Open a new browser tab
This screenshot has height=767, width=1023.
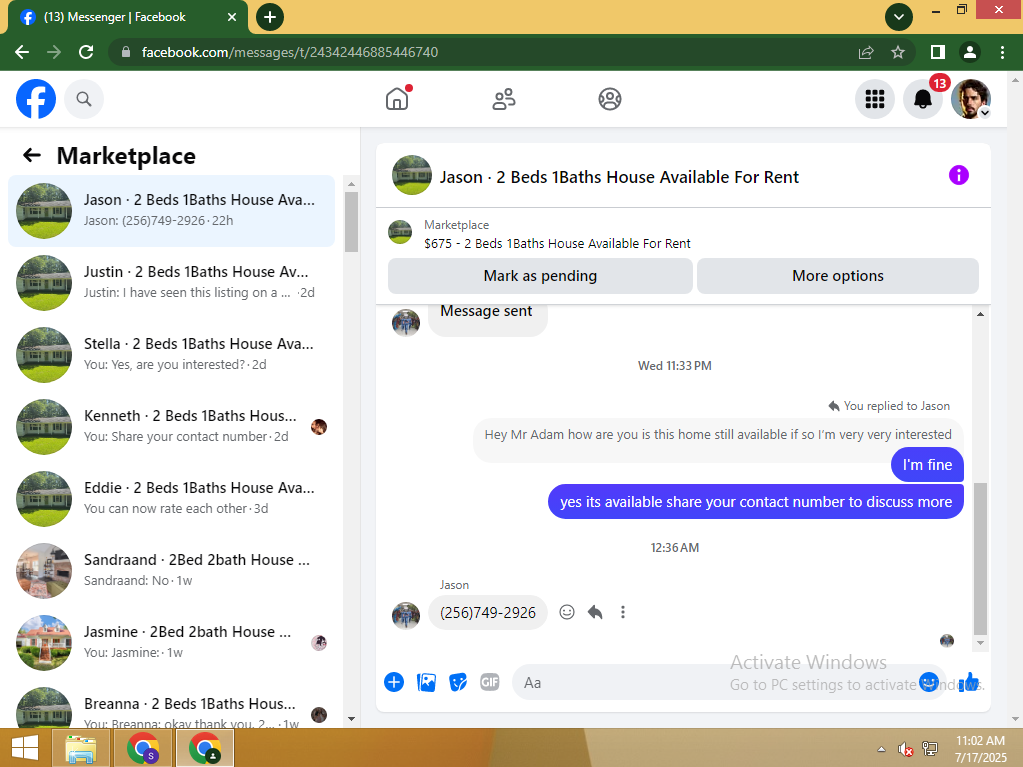pos(269,18)
